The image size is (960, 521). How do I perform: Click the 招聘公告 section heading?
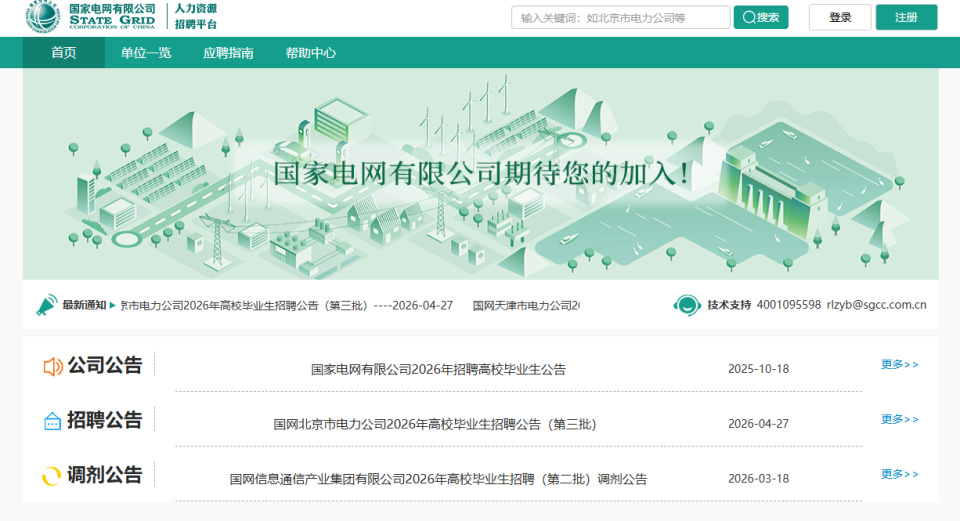point(105,420)
